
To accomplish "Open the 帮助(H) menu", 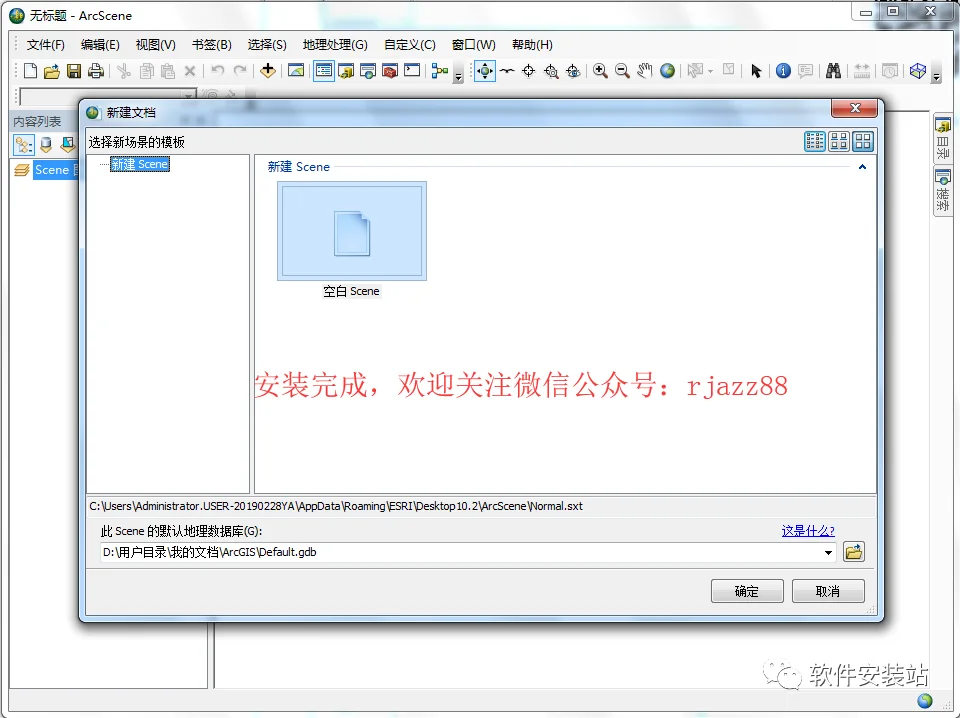I will (532, 45).
